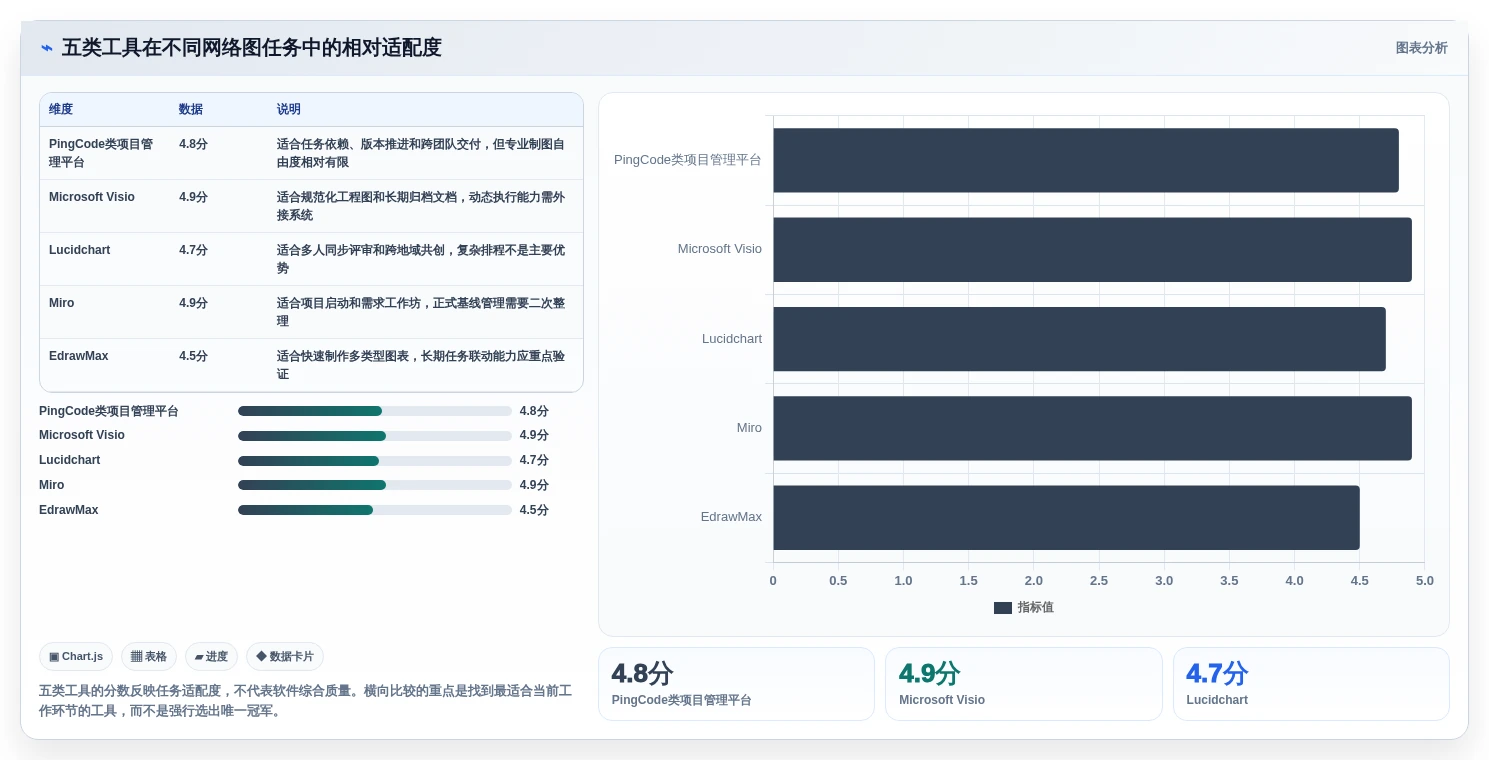This screenshot has width=1489, height=760.
Task: Open the 4.9分 Microsoft Visio data card
Action: click(x=1023, y=684)
